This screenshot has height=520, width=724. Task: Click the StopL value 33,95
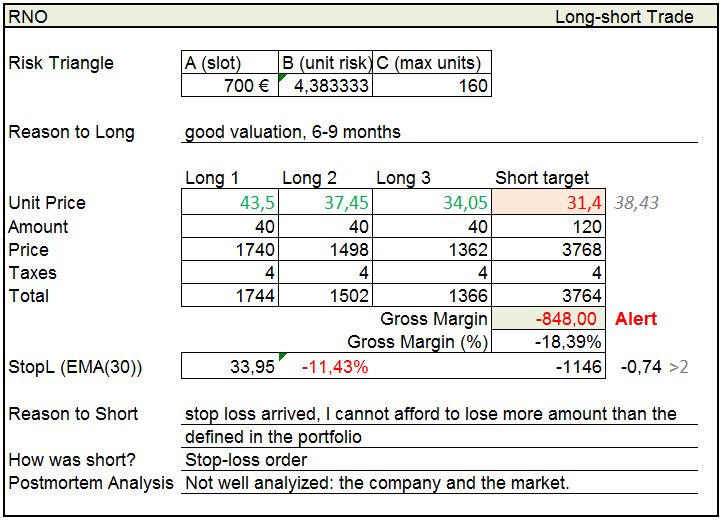(229, 367)
